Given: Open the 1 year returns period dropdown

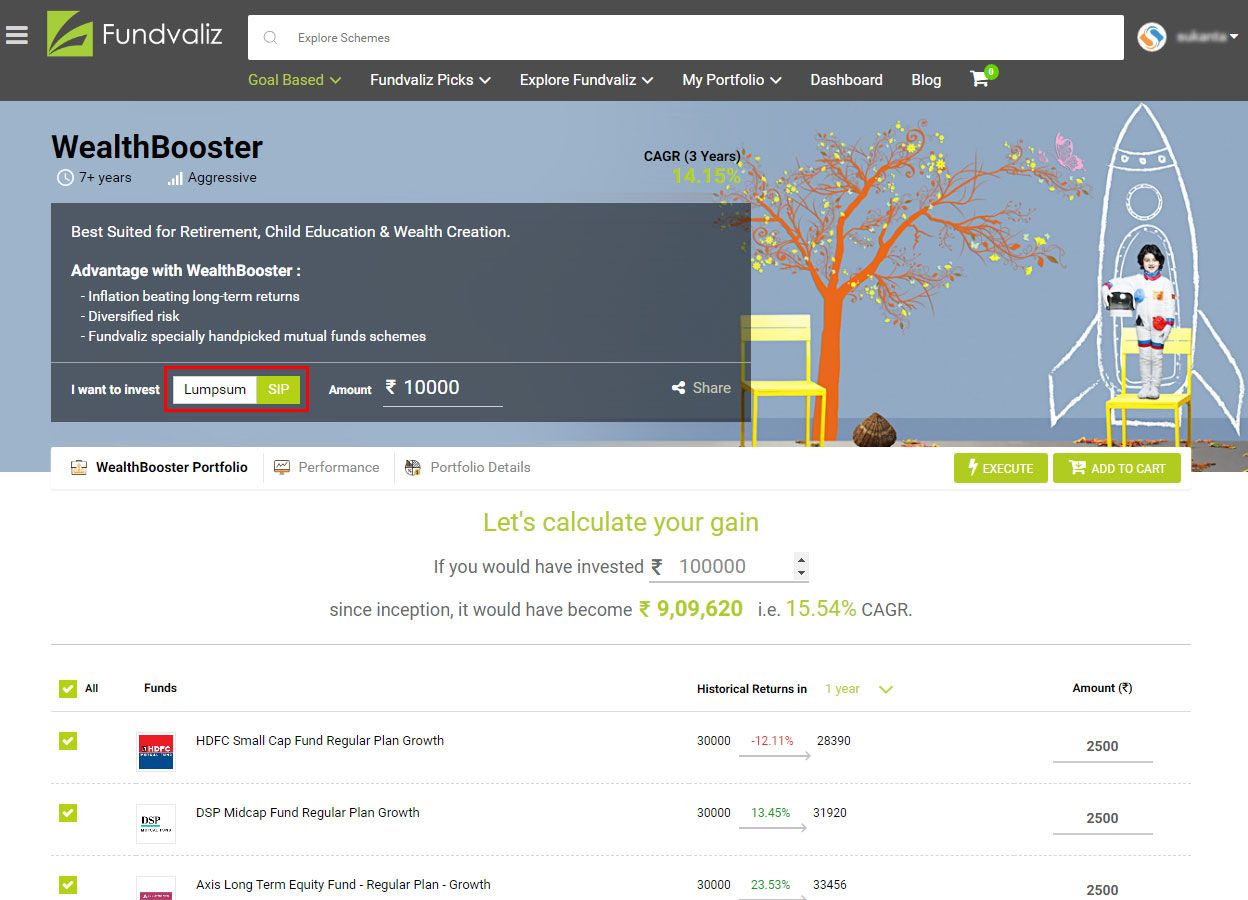Looking at the screenshot, I should coord(858,689).
